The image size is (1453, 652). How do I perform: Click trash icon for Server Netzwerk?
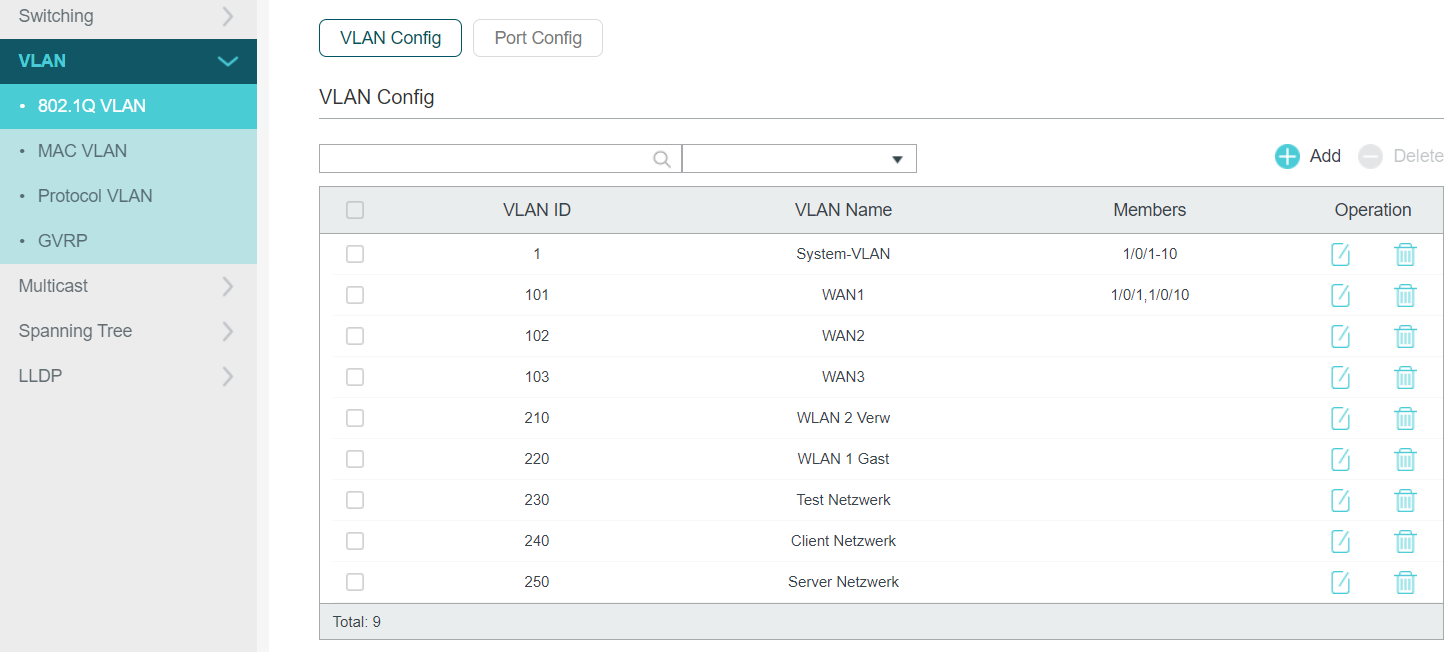click(1405, 582)
